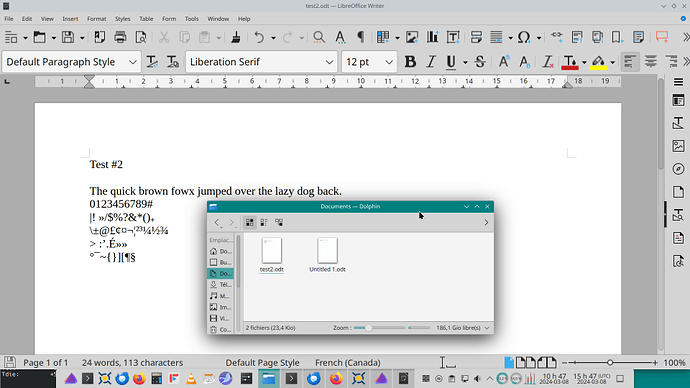Toggle Bold formatting button
The image size is (690, 388).
pos(410,62)
